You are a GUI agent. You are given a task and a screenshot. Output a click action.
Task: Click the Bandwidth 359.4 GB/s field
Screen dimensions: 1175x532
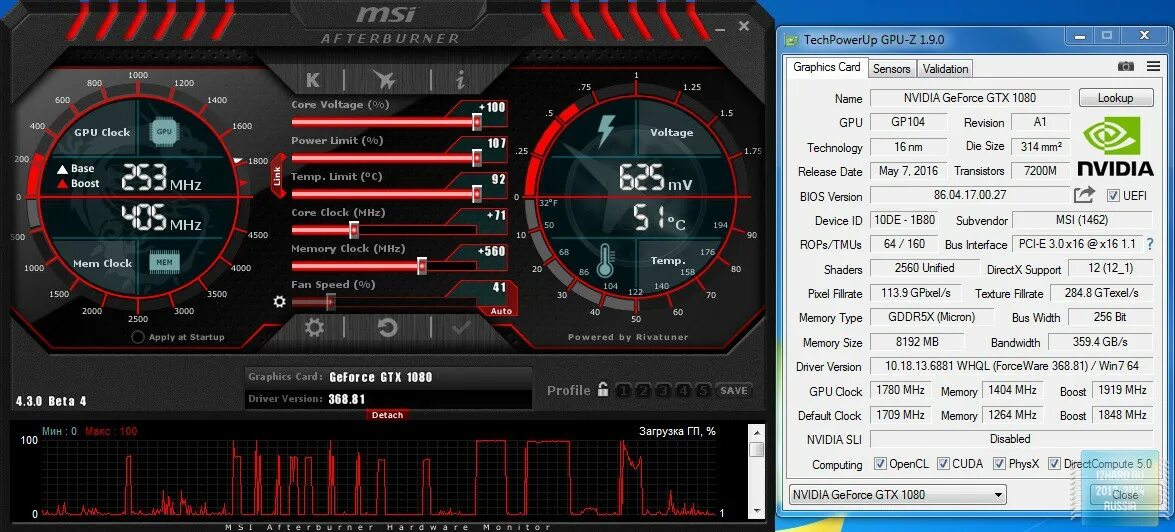tap(1100, 342)
